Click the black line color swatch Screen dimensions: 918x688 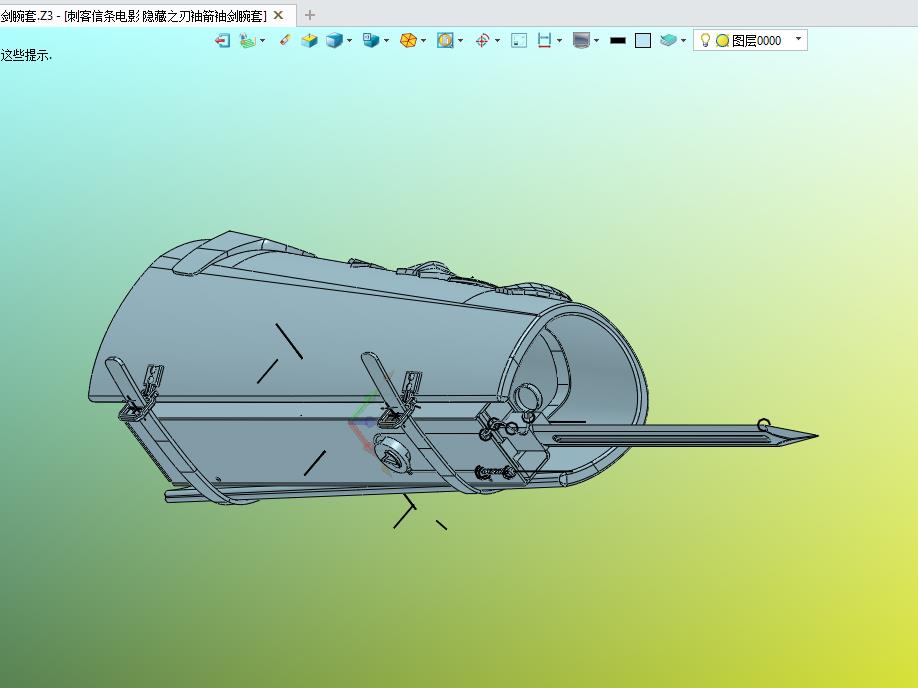pos(618,40)
